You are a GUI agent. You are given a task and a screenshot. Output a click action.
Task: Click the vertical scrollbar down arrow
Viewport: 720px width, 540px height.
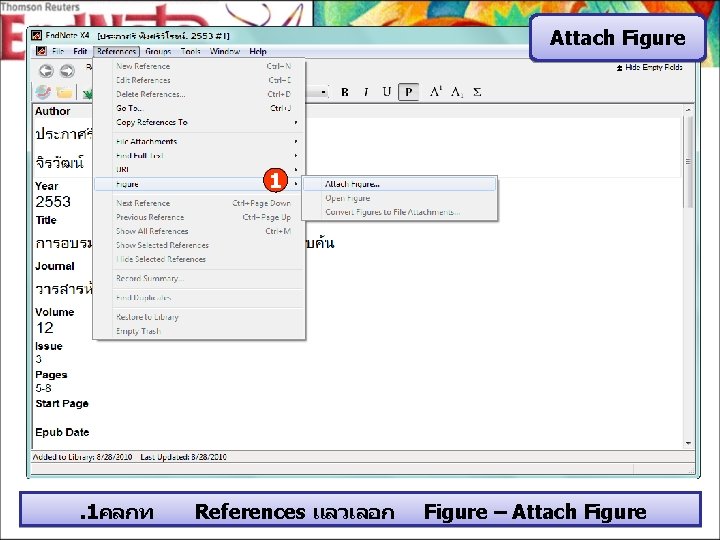(688, 443)
